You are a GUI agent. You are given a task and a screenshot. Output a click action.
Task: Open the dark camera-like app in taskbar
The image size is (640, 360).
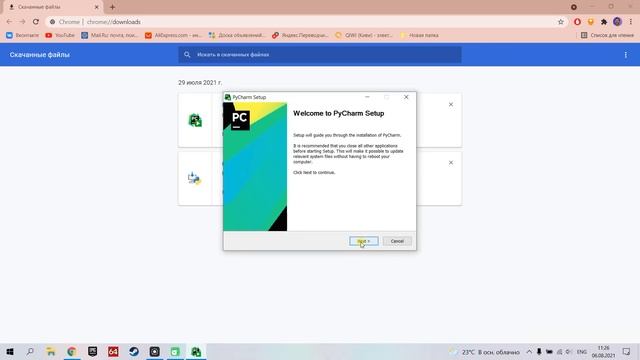coord(154,351)
